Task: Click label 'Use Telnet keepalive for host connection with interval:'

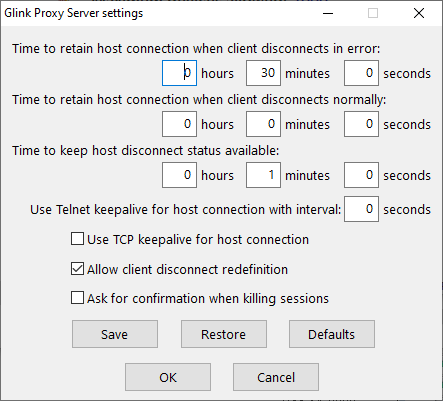Action: coord(186,210)
